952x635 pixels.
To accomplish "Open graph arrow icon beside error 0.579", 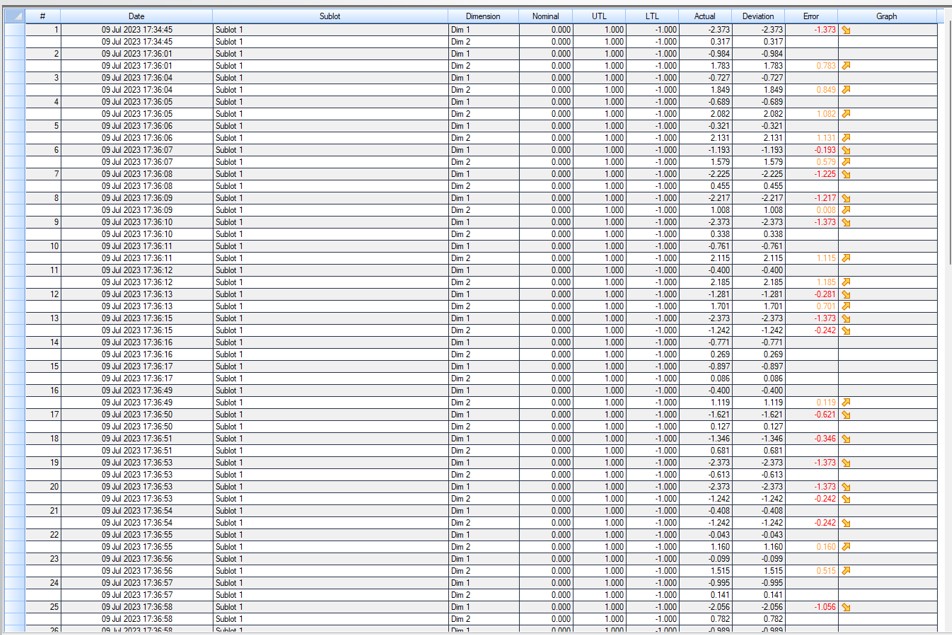I will (846, 162).
